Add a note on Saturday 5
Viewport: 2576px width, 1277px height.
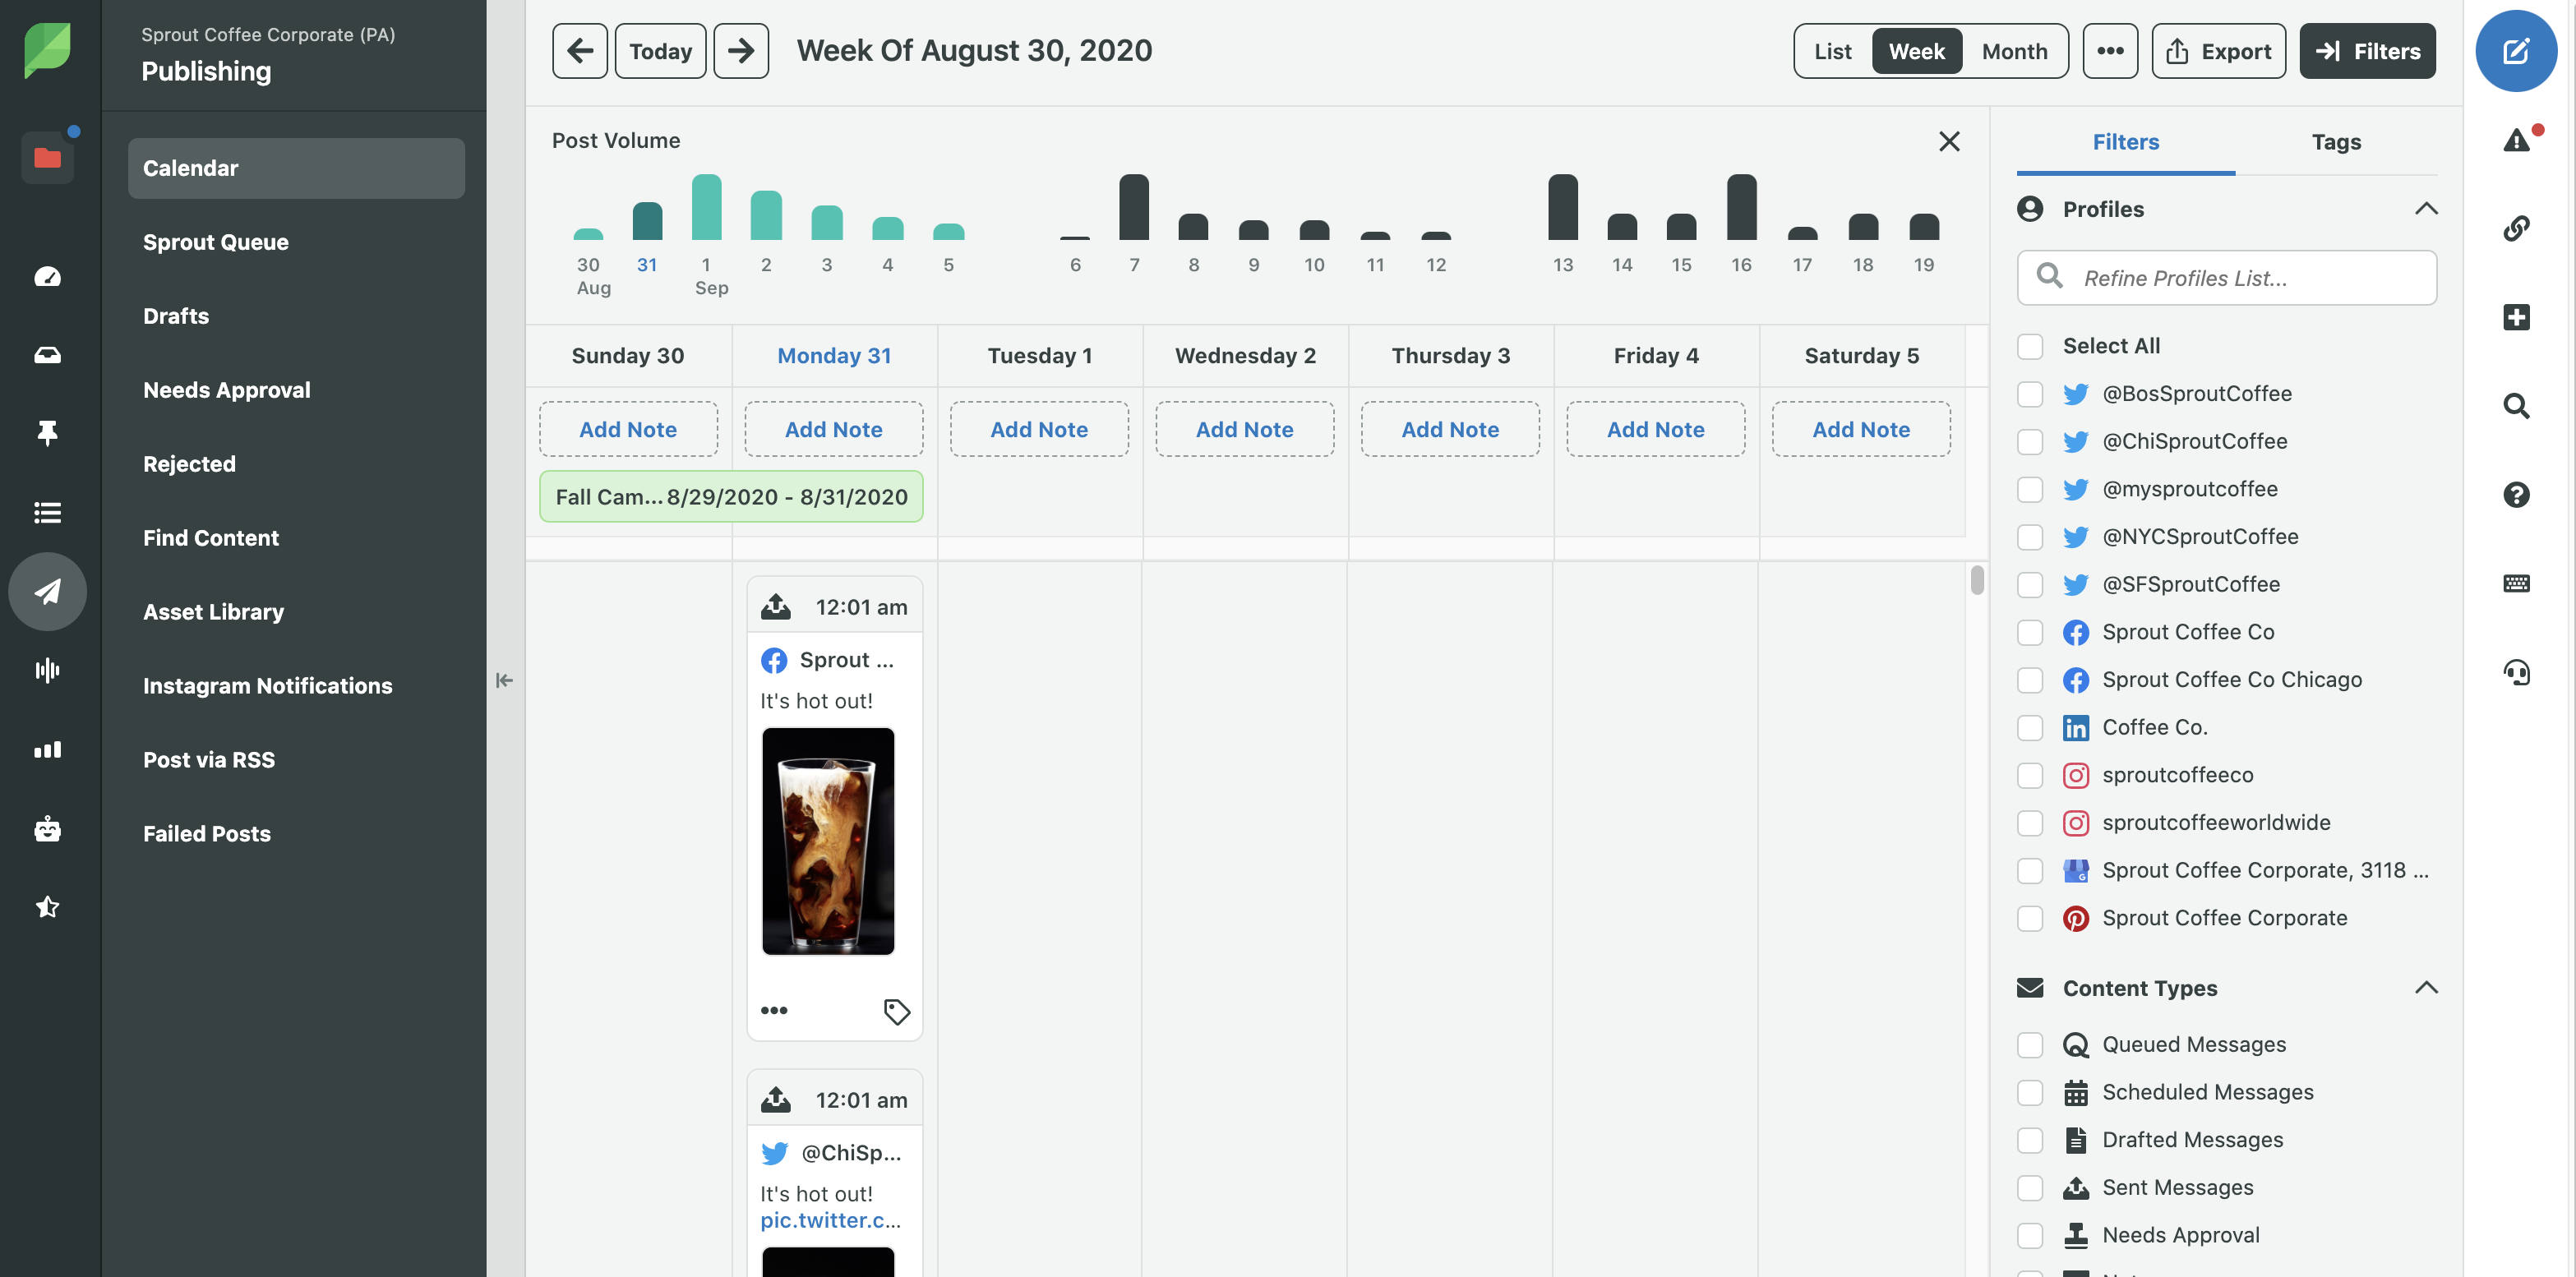(1861, 429)
